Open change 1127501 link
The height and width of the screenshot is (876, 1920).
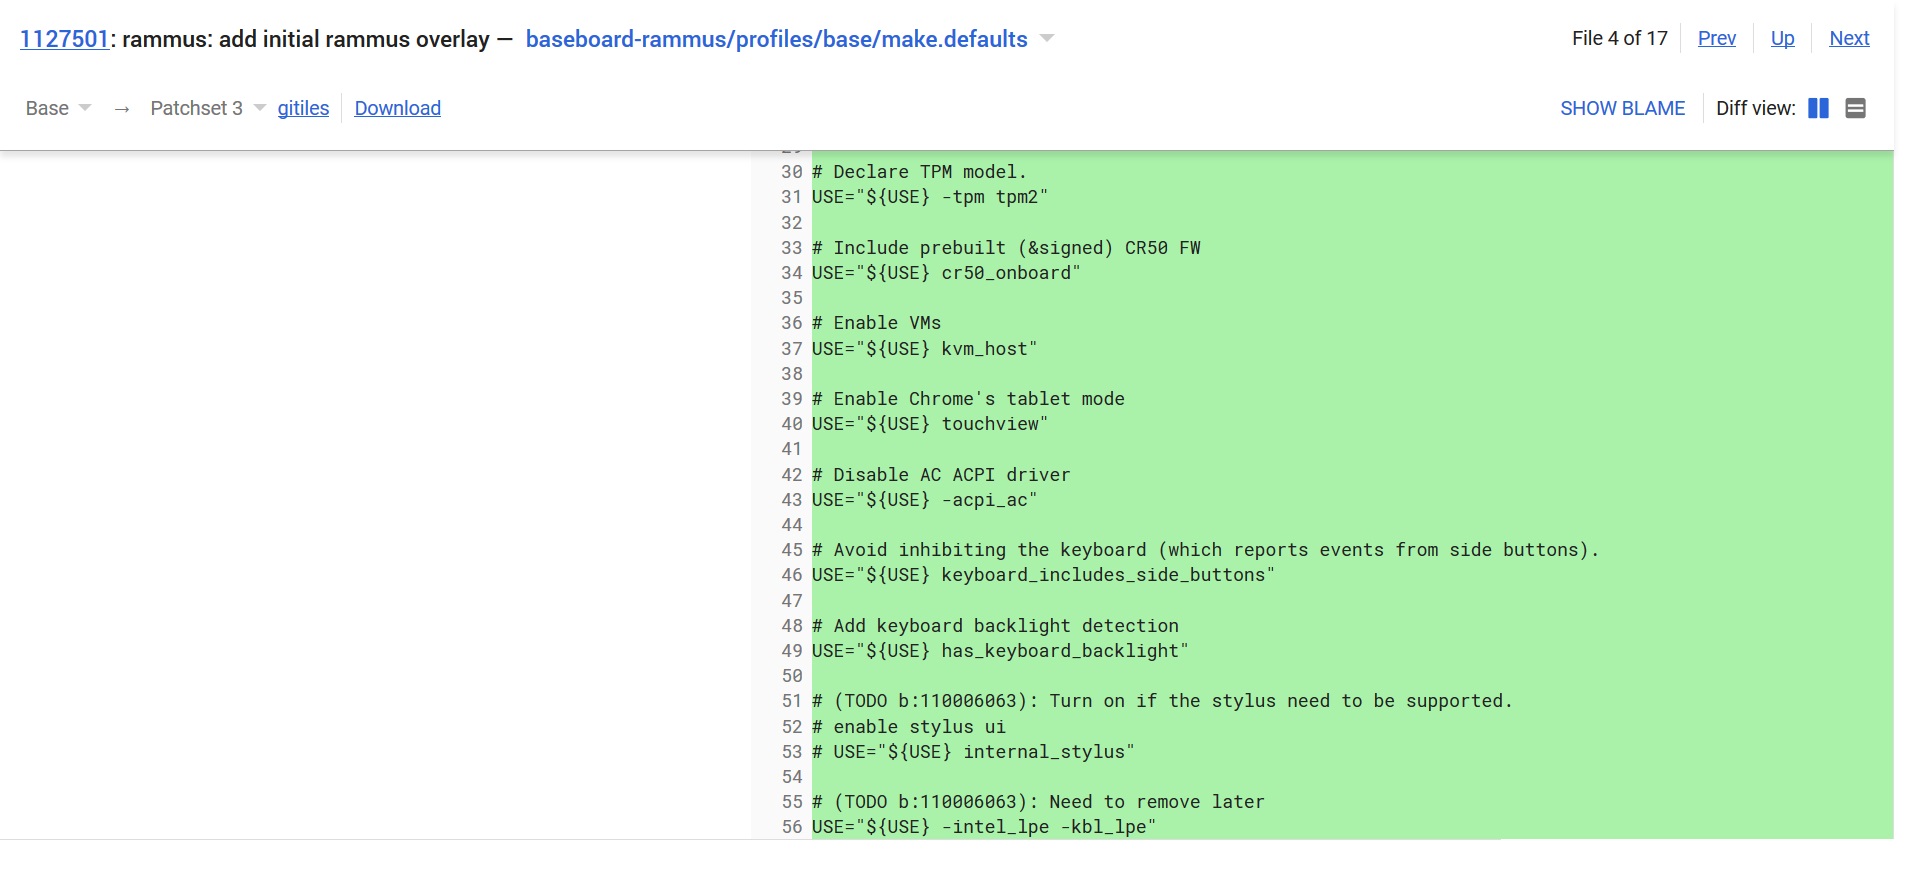(64, 39)
